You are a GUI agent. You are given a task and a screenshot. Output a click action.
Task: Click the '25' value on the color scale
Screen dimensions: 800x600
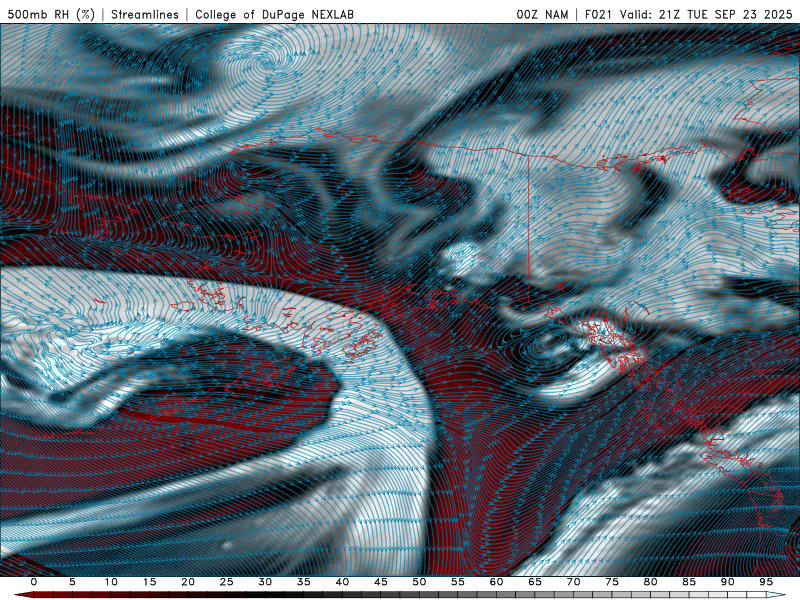pyautogui.click(x=227, y=582)
